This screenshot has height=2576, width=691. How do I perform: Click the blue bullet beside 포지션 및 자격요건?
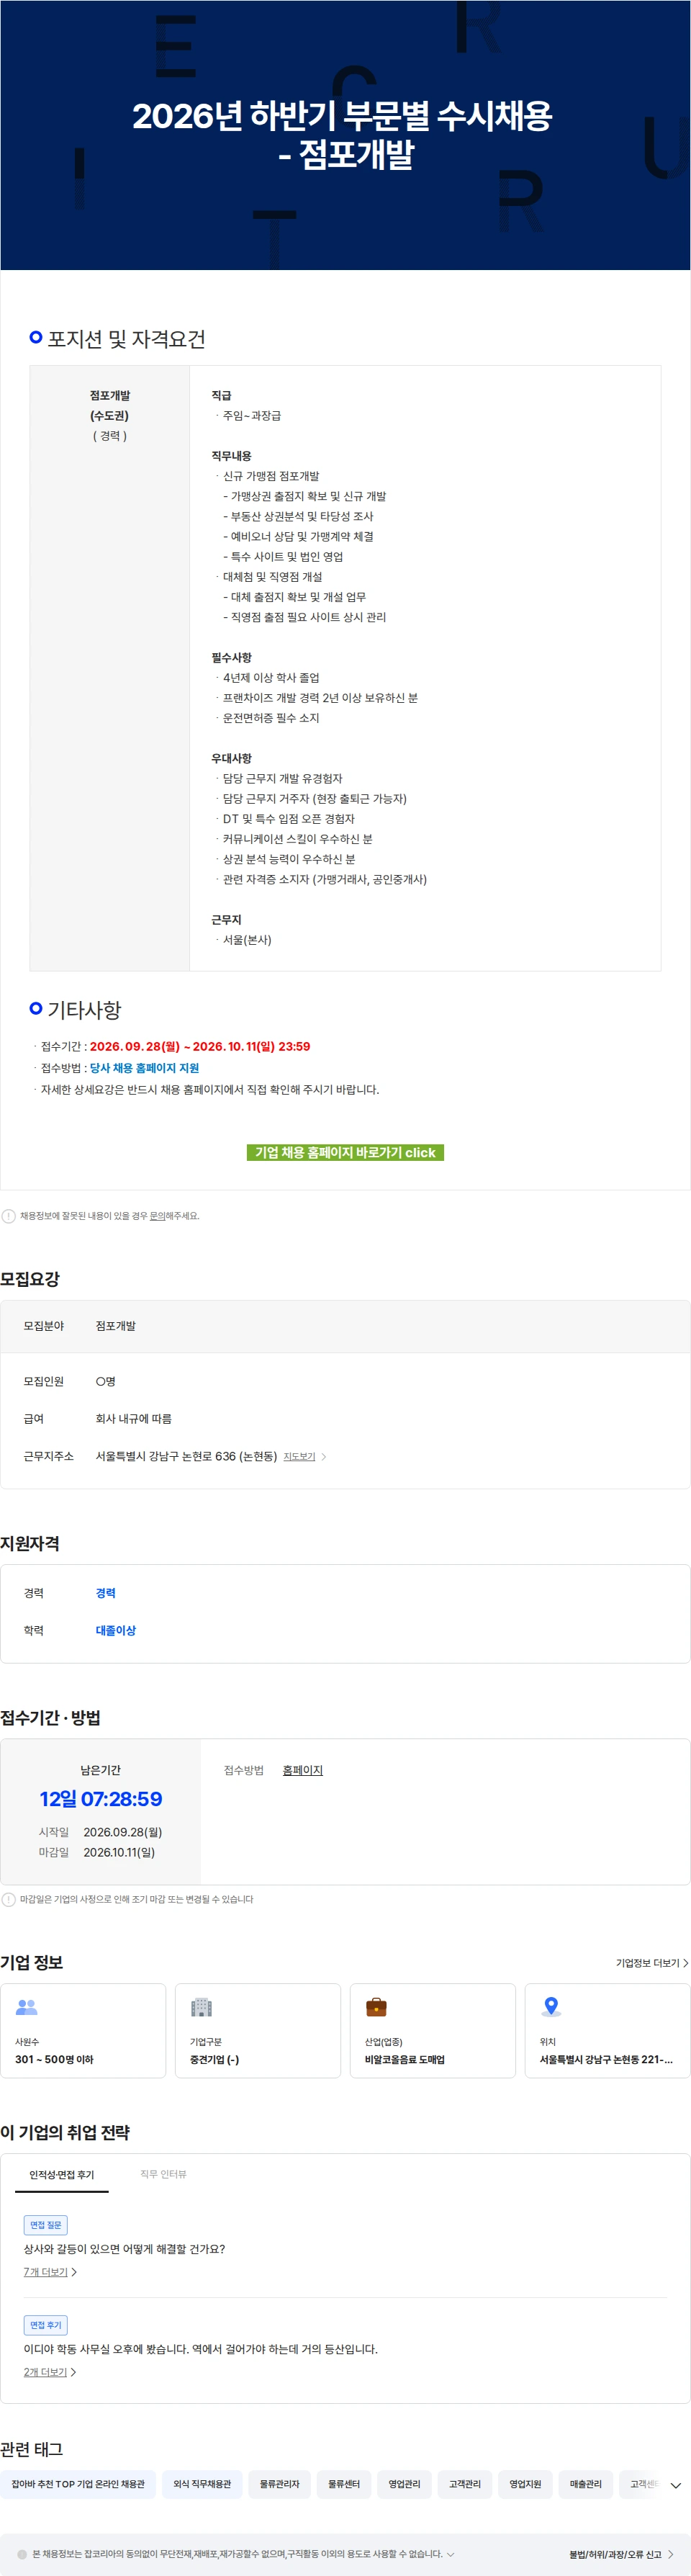pyautogui.click(x=36, y=337)
